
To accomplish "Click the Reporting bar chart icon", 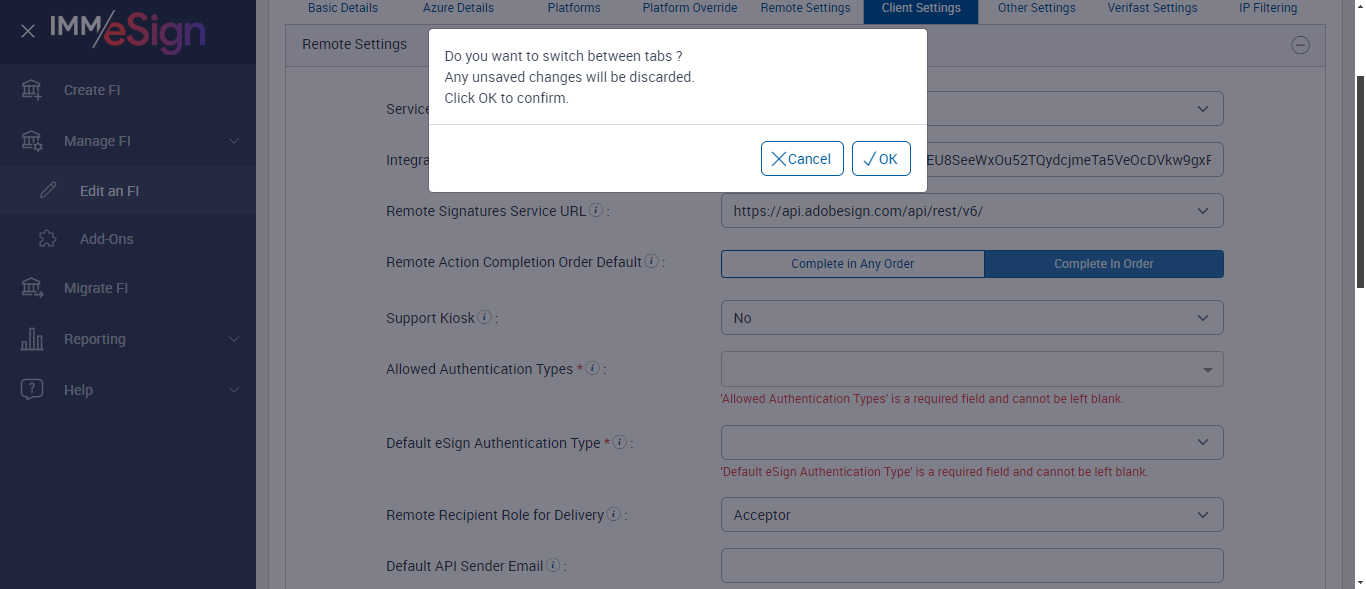I will coord(32,339).
